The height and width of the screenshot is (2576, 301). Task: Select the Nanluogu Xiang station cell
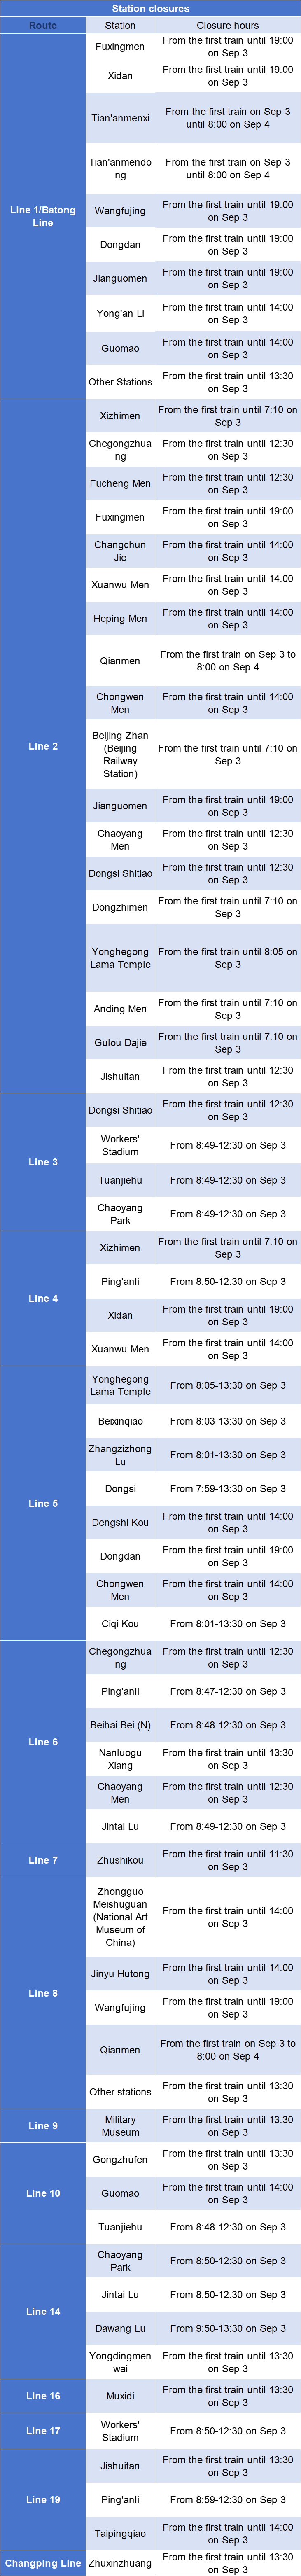(120, 1759)
